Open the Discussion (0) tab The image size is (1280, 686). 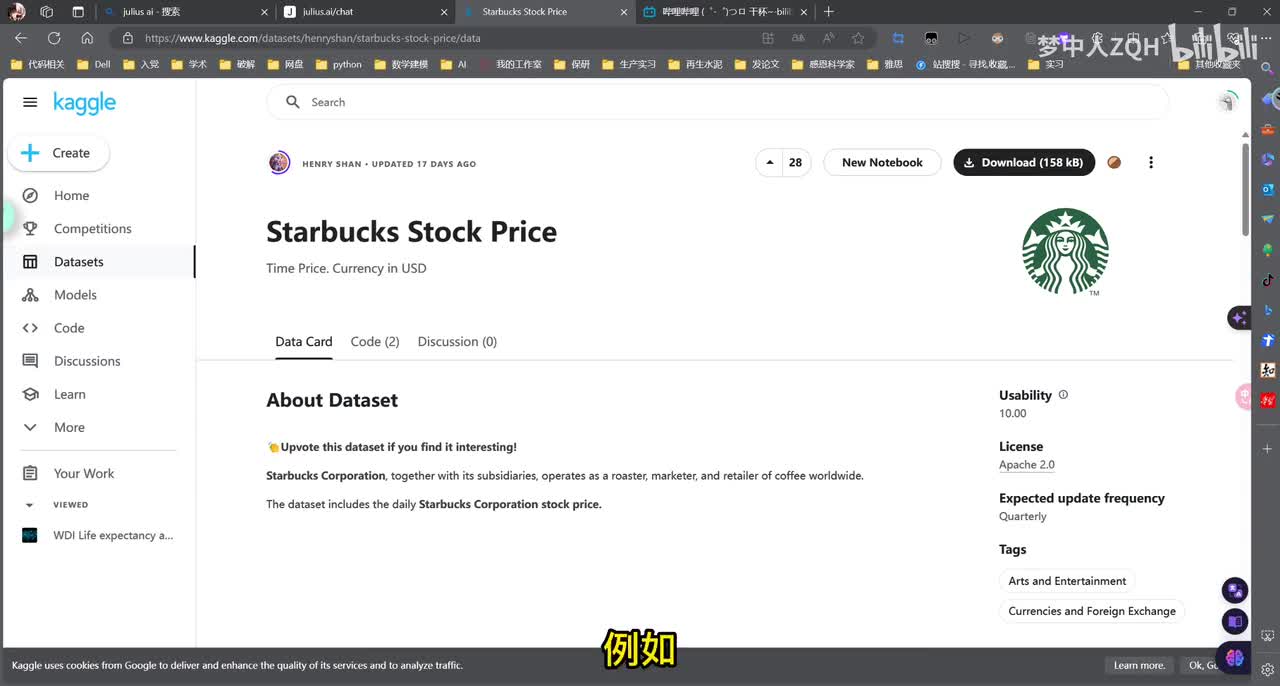pos(457,342)
